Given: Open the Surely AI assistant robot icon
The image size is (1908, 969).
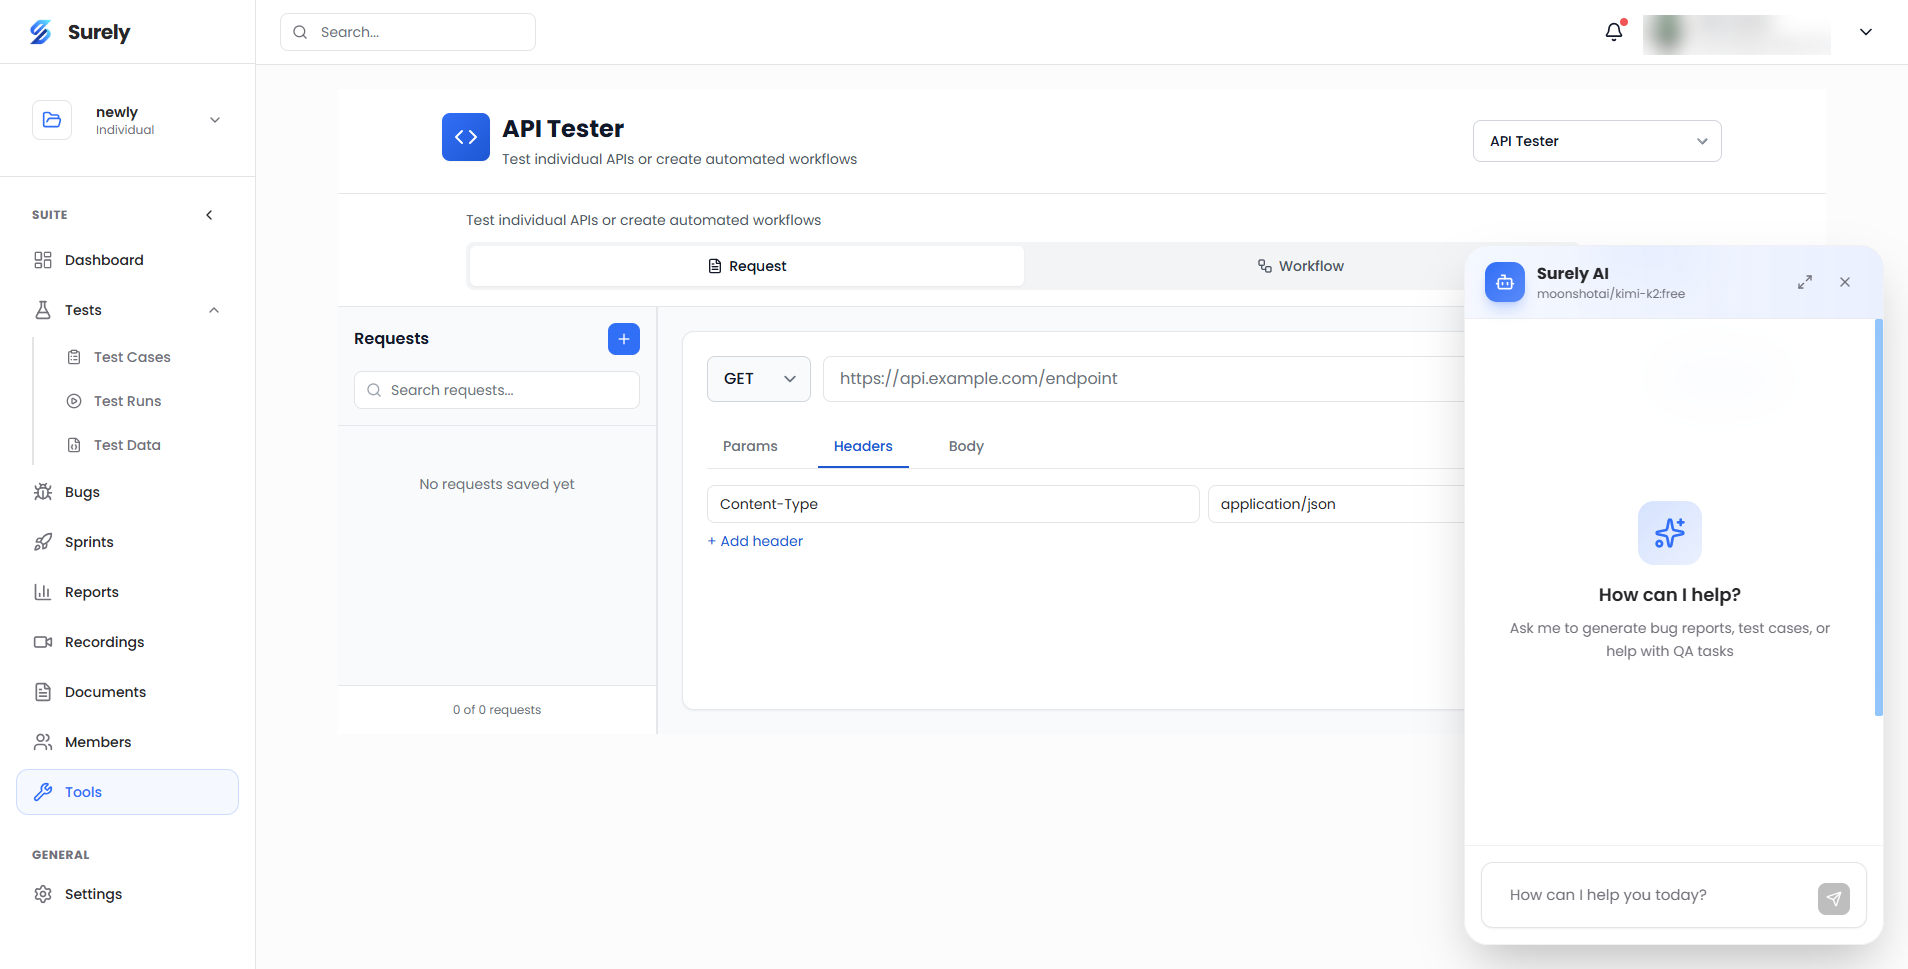Looking at the screenshot, I should (x=1505, y=282).
